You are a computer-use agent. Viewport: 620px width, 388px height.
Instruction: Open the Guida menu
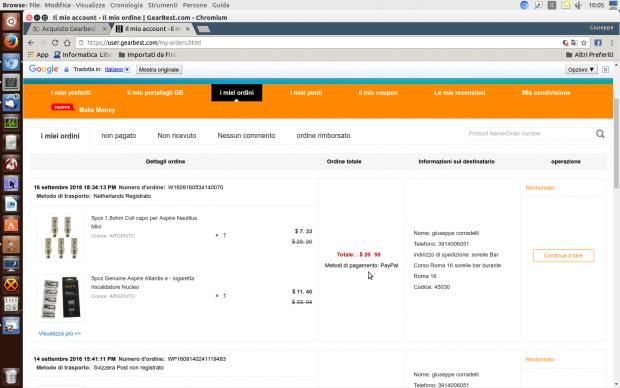tap(221, 5)
